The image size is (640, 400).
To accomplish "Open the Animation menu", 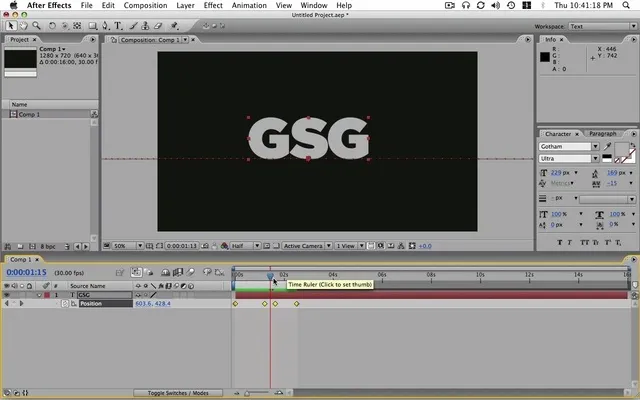I will click(x=249, y=5).
